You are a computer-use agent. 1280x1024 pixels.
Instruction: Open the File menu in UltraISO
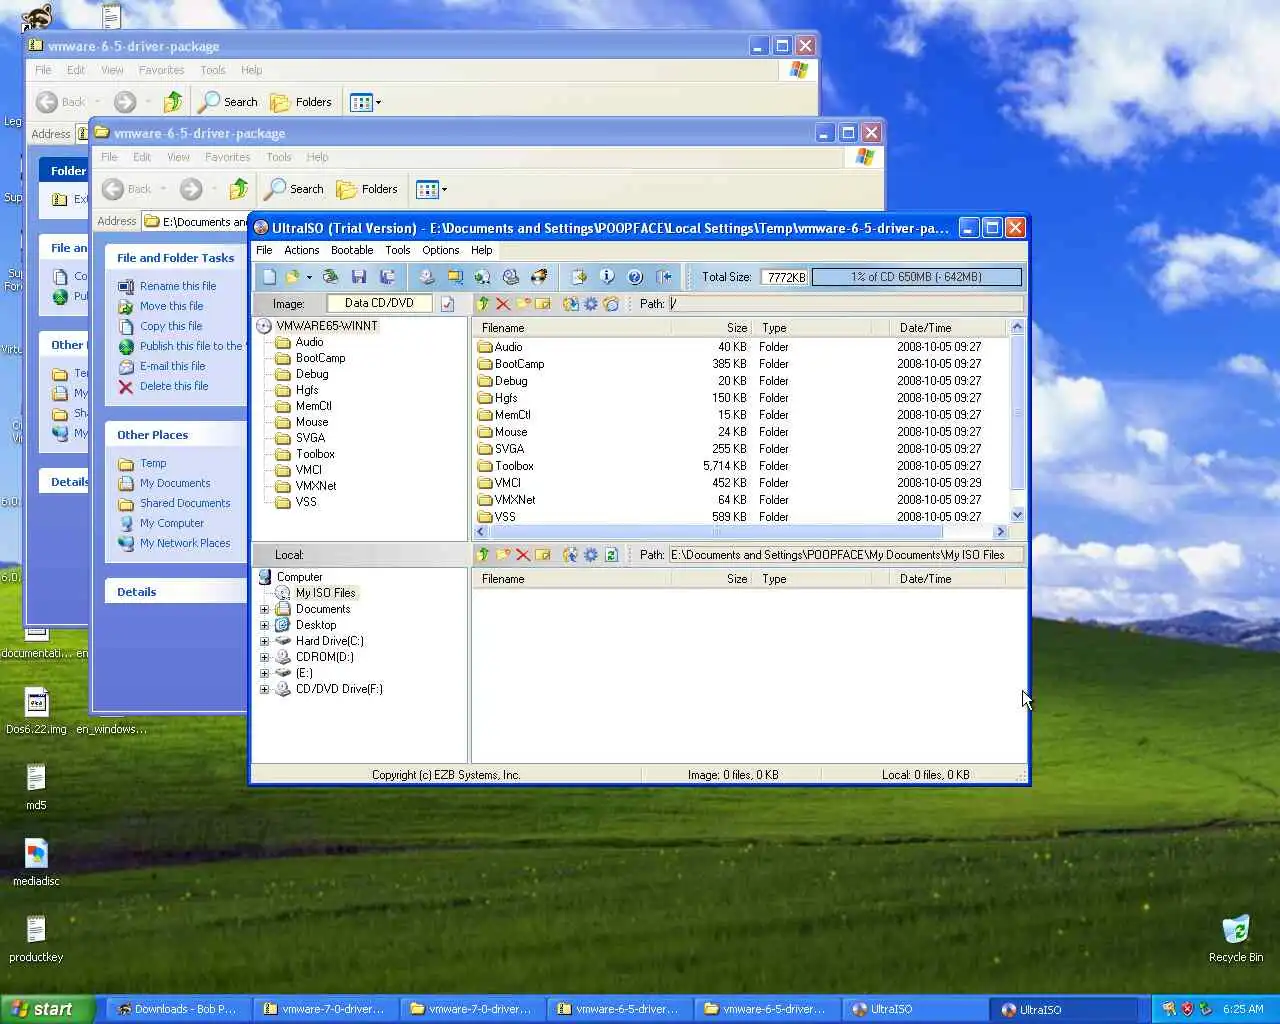pos(264,250)
